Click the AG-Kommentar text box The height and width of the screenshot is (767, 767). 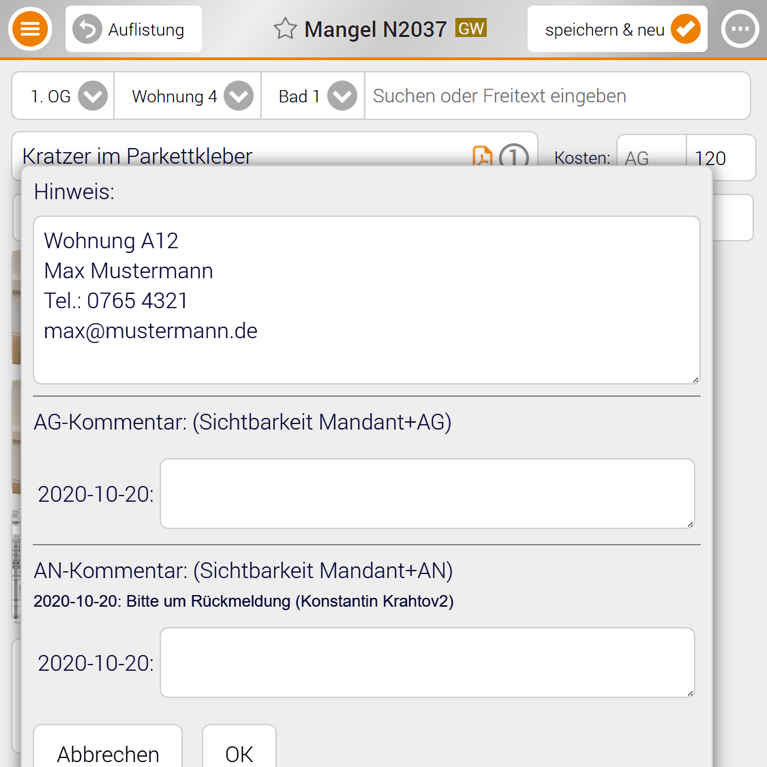click(x=427, y=493)
